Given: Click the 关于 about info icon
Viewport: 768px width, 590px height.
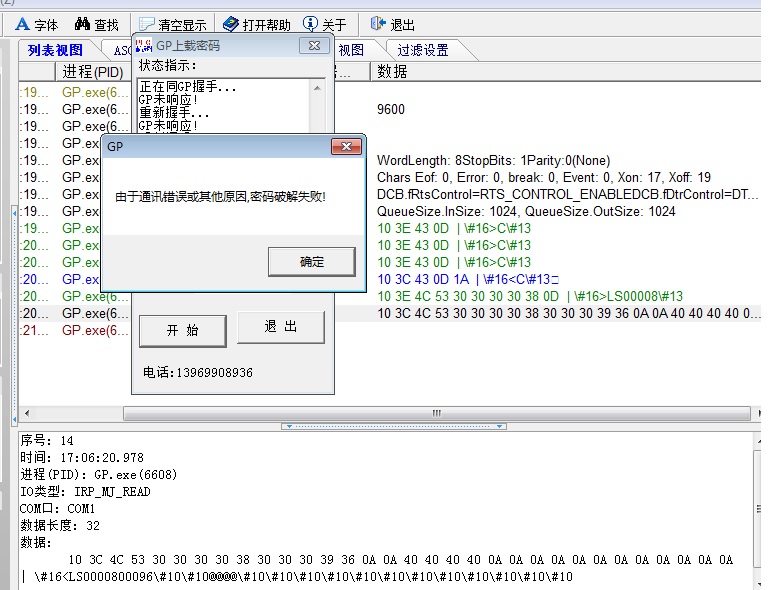Looking at the screenshot, I should point(310,24).
